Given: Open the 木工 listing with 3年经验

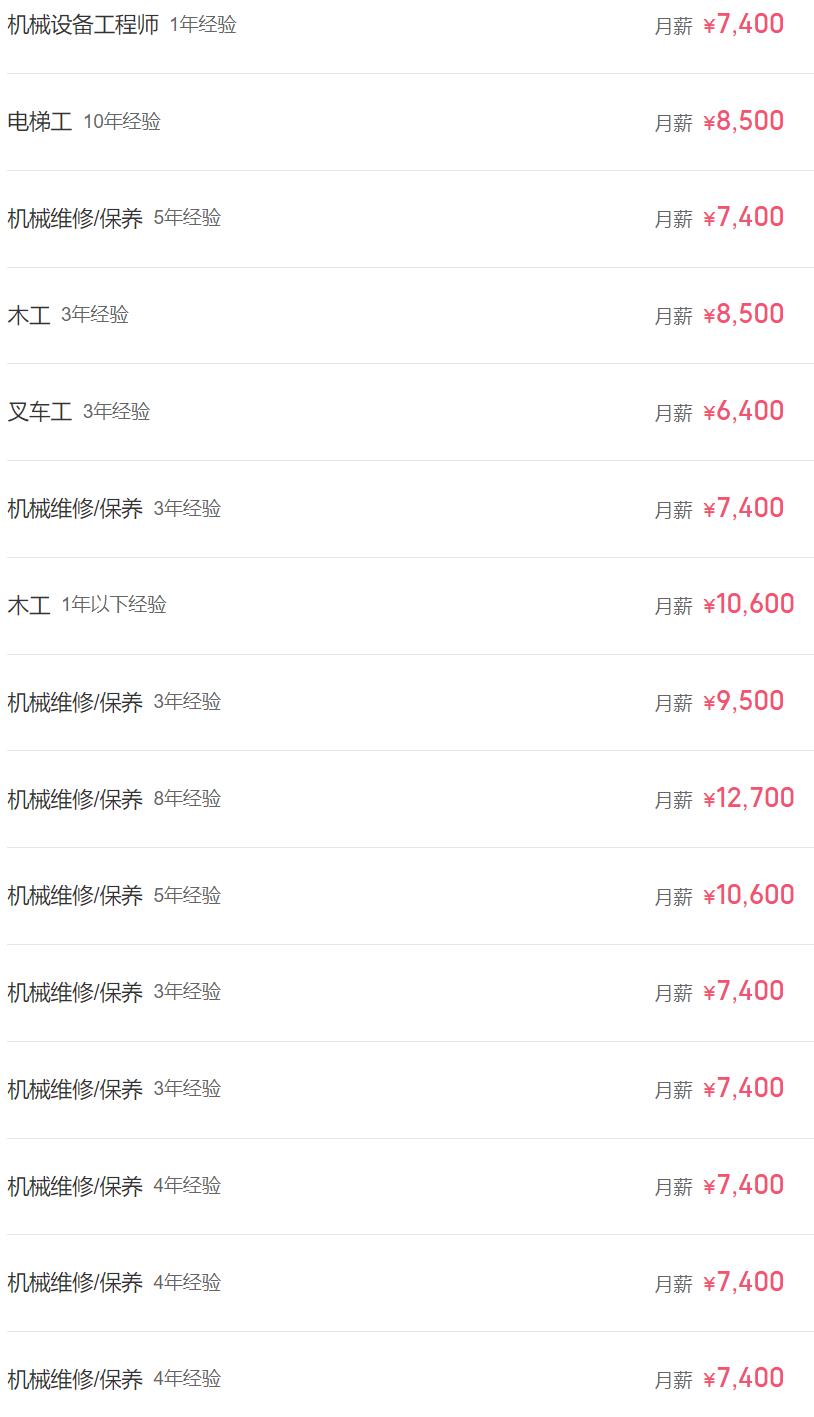Looking at the screenshot, I should click(29, 316).
